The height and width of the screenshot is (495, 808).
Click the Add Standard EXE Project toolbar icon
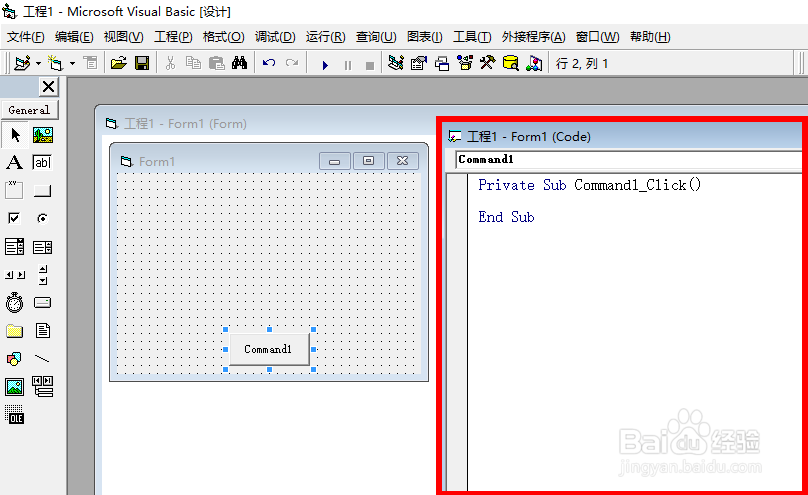pos(22,63)
